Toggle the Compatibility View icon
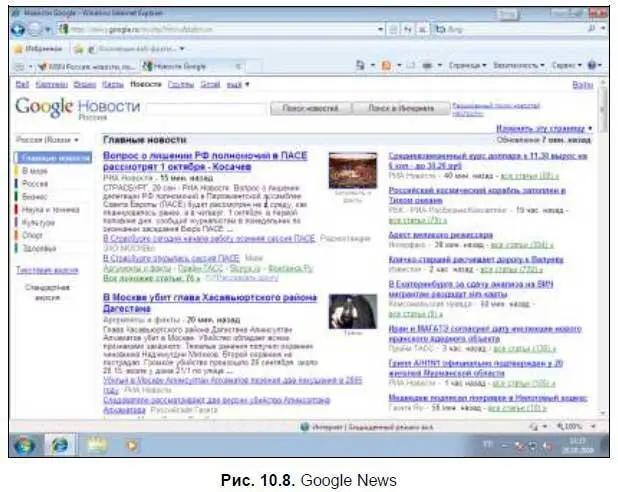The image size is (618, 492). click(x=393, y=29)
